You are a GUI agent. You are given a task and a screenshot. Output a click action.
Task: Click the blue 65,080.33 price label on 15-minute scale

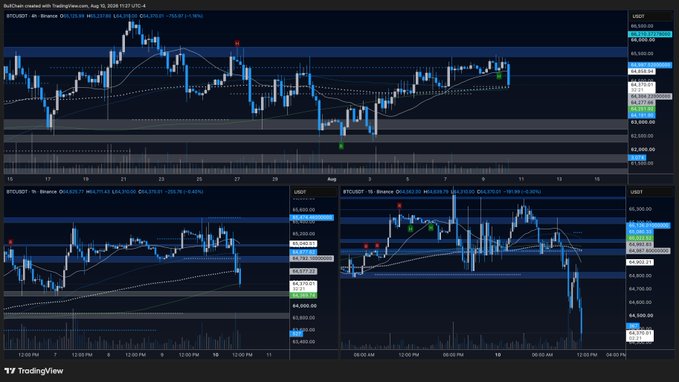click(x=640, y=232)
